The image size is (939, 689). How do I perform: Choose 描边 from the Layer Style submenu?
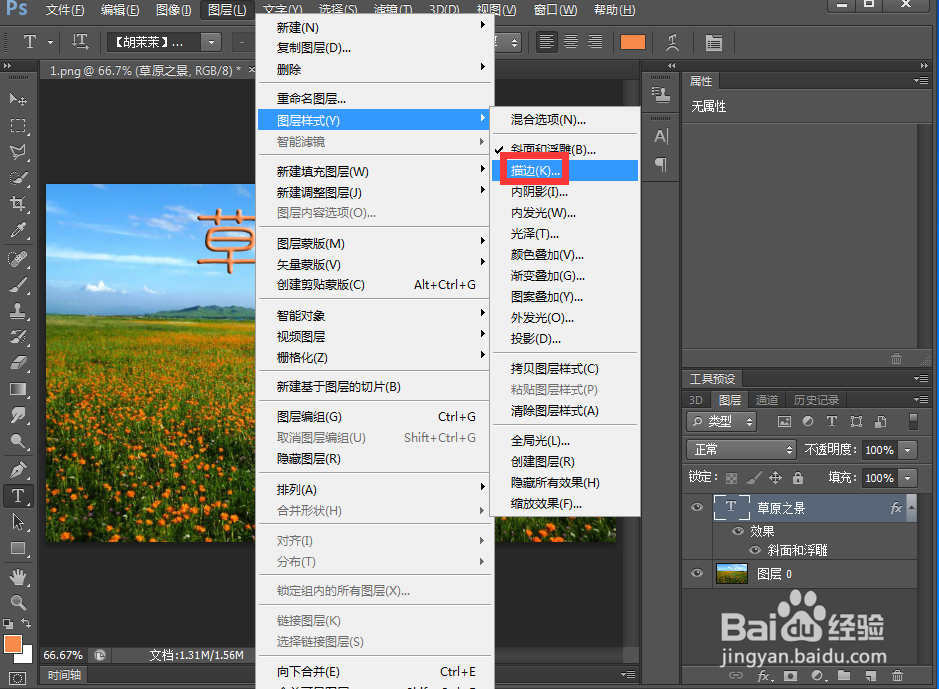[x=534, y=170]
